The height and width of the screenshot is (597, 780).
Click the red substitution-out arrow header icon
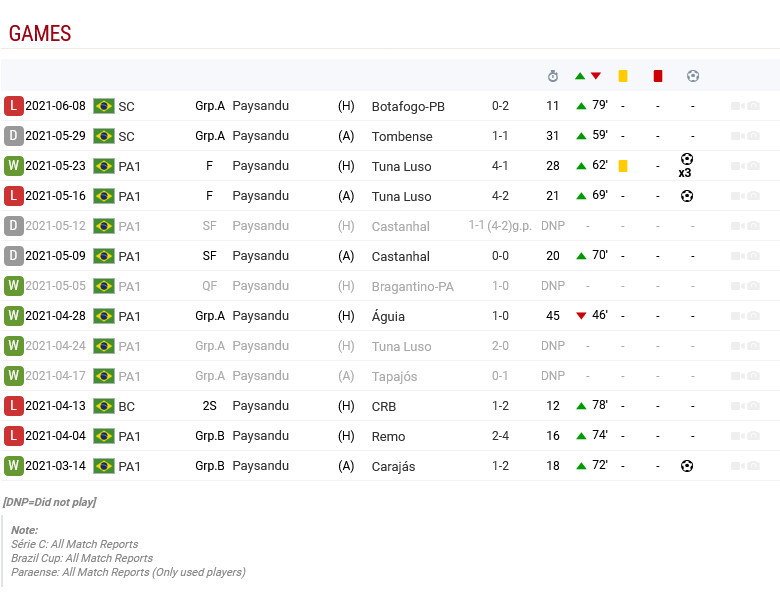click(596, 76)
